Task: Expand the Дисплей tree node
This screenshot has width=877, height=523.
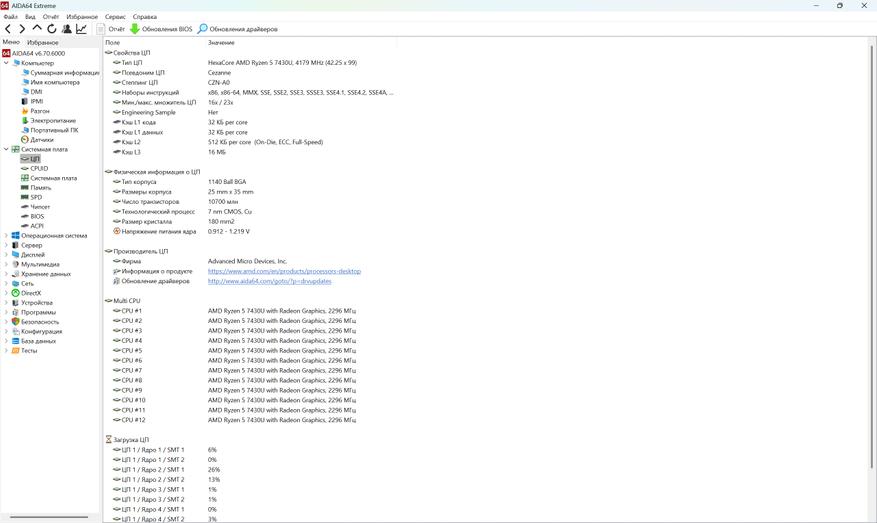Action: (x=6, y=255)
